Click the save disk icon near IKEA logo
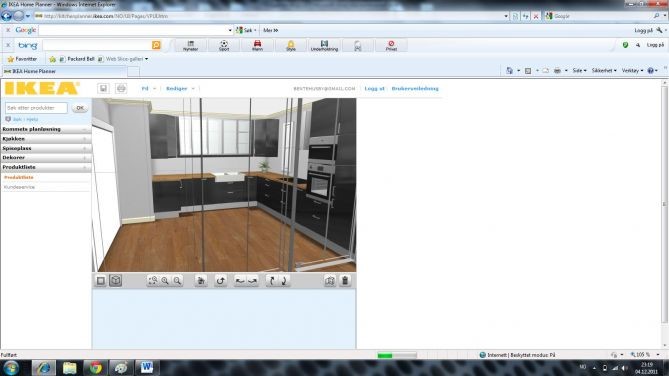The image size is (669, 376). (103, 88)
